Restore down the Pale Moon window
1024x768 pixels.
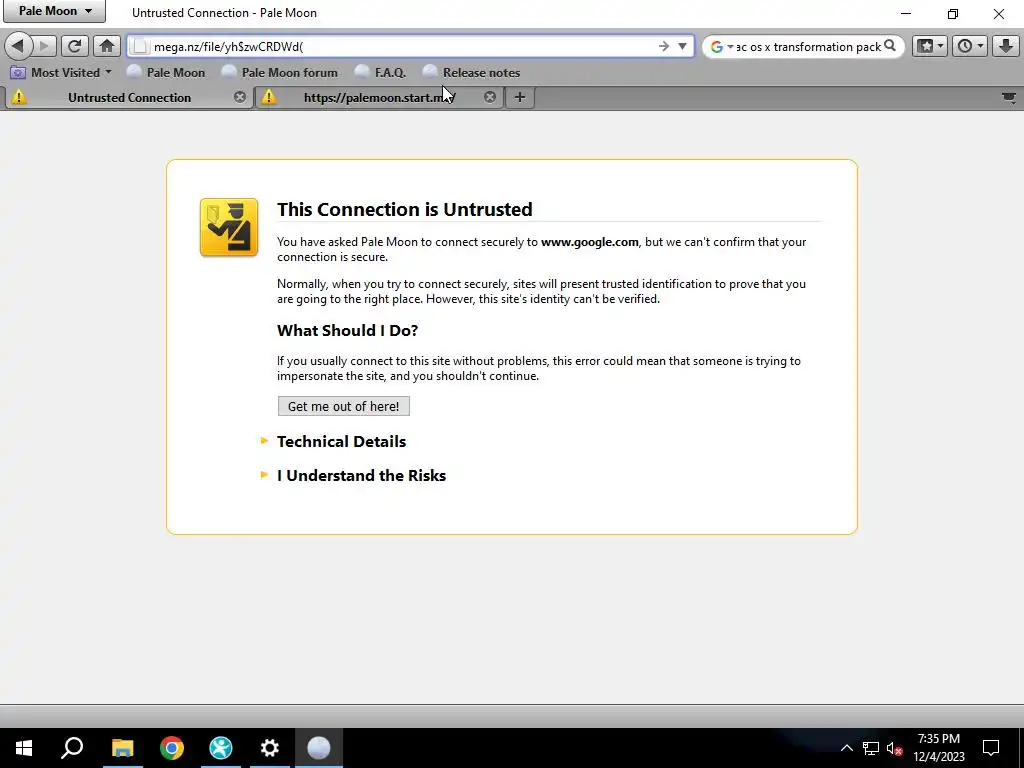point(953,13)
